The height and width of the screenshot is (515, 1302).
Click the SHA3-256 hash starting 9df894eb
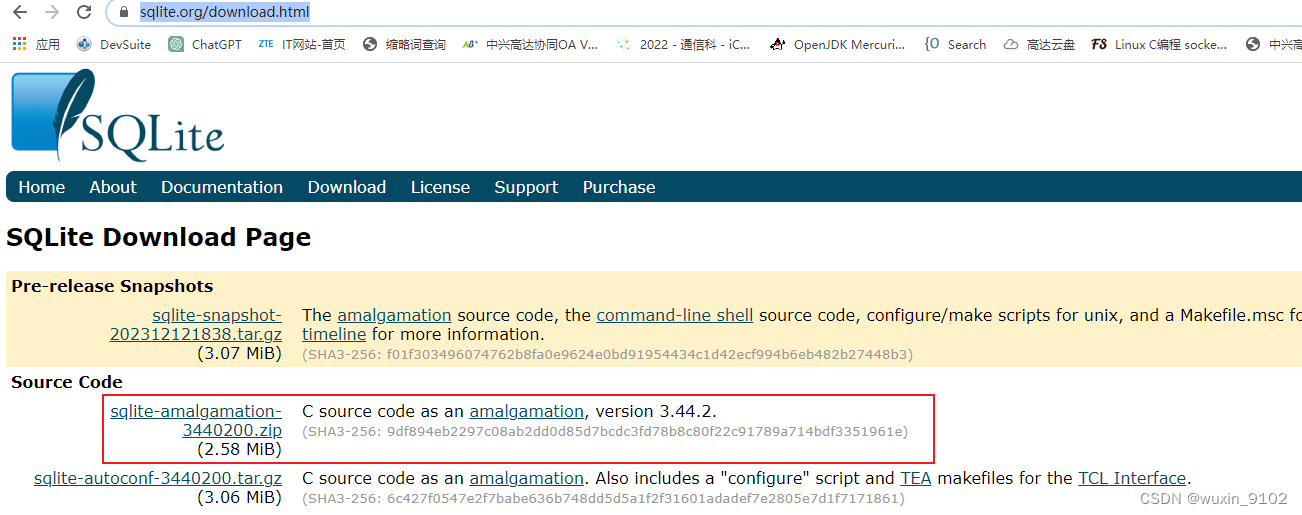point(605,432)
